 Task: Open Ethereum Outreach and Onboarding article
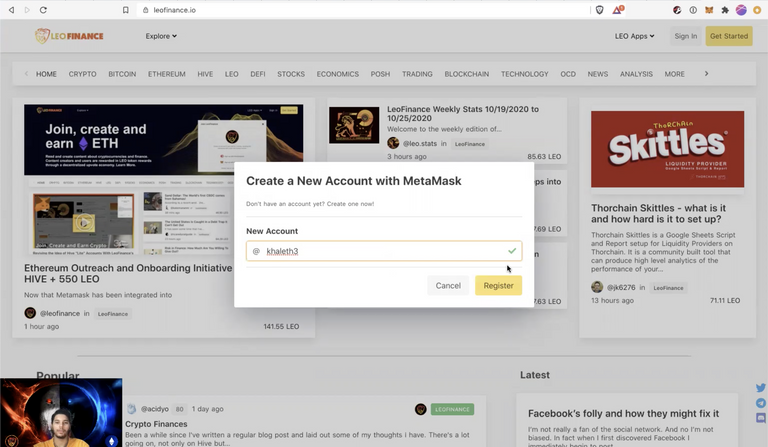click(128, 273)
